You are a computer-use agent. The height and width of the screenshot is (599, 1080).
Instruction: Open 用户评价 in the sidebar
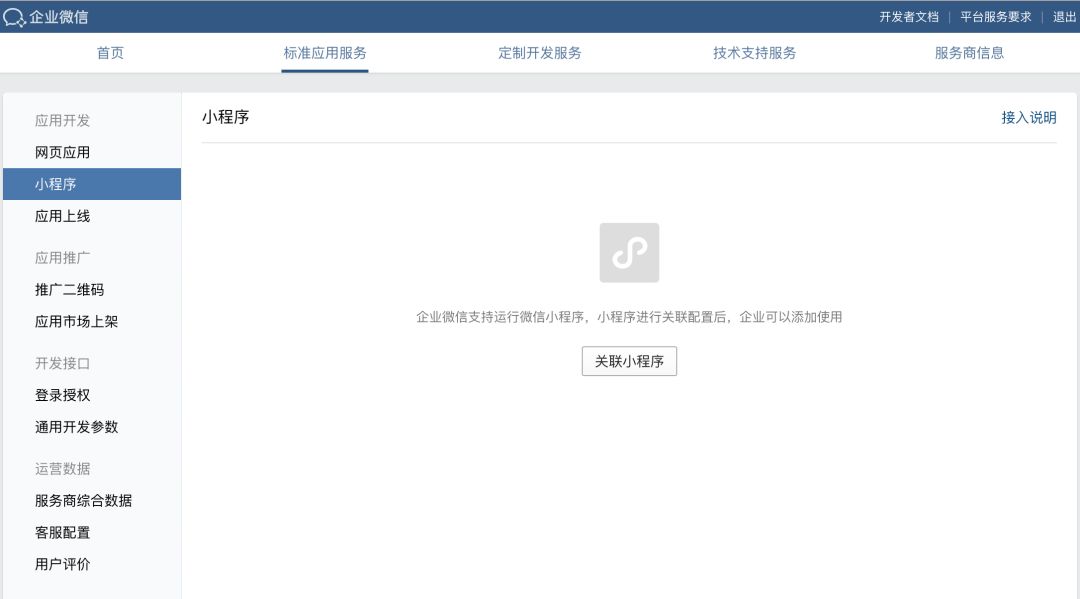click(92, 564)
